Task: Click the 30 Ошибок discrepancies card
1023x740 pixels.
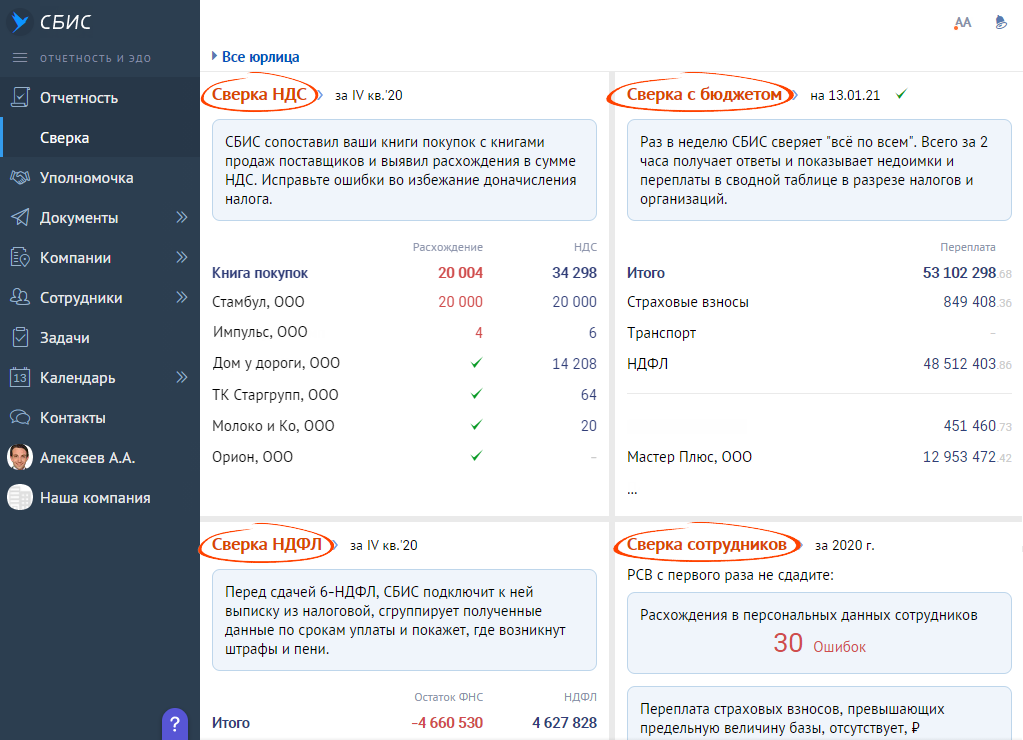Action: (x=819, y=632)
